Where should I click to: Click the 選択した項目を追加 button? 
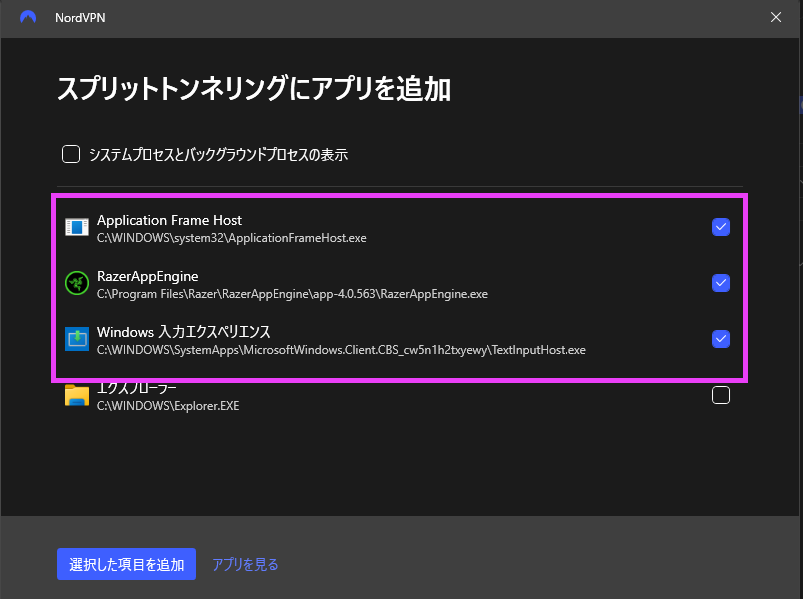[x=126, y=564]
